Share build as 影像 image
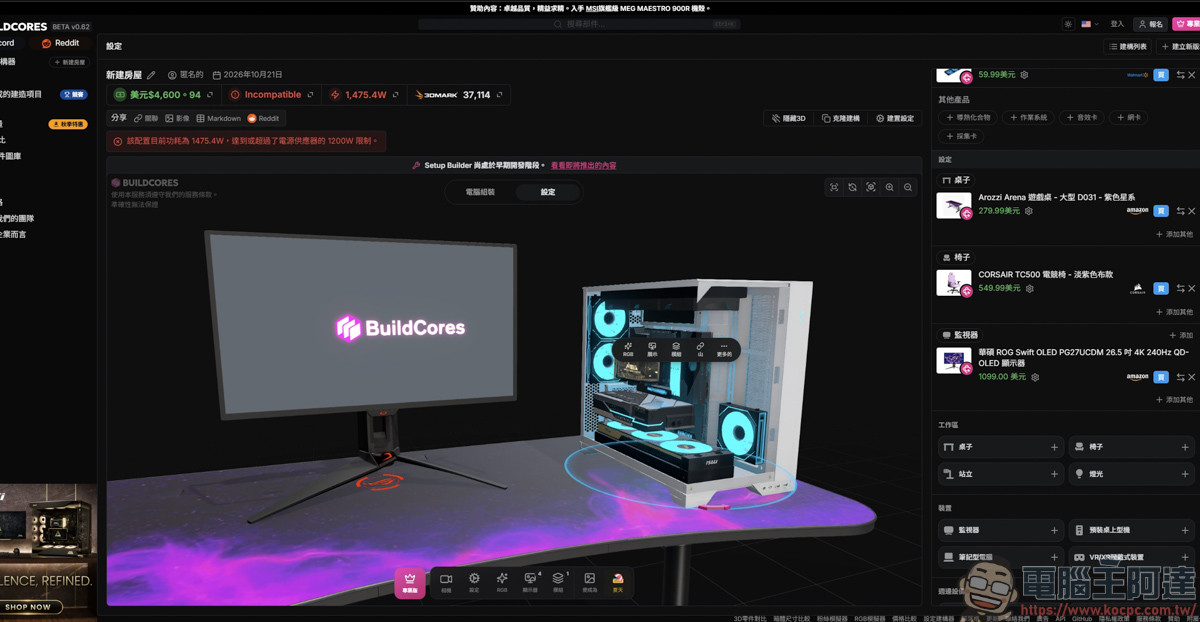 click(x=177, y=118)
